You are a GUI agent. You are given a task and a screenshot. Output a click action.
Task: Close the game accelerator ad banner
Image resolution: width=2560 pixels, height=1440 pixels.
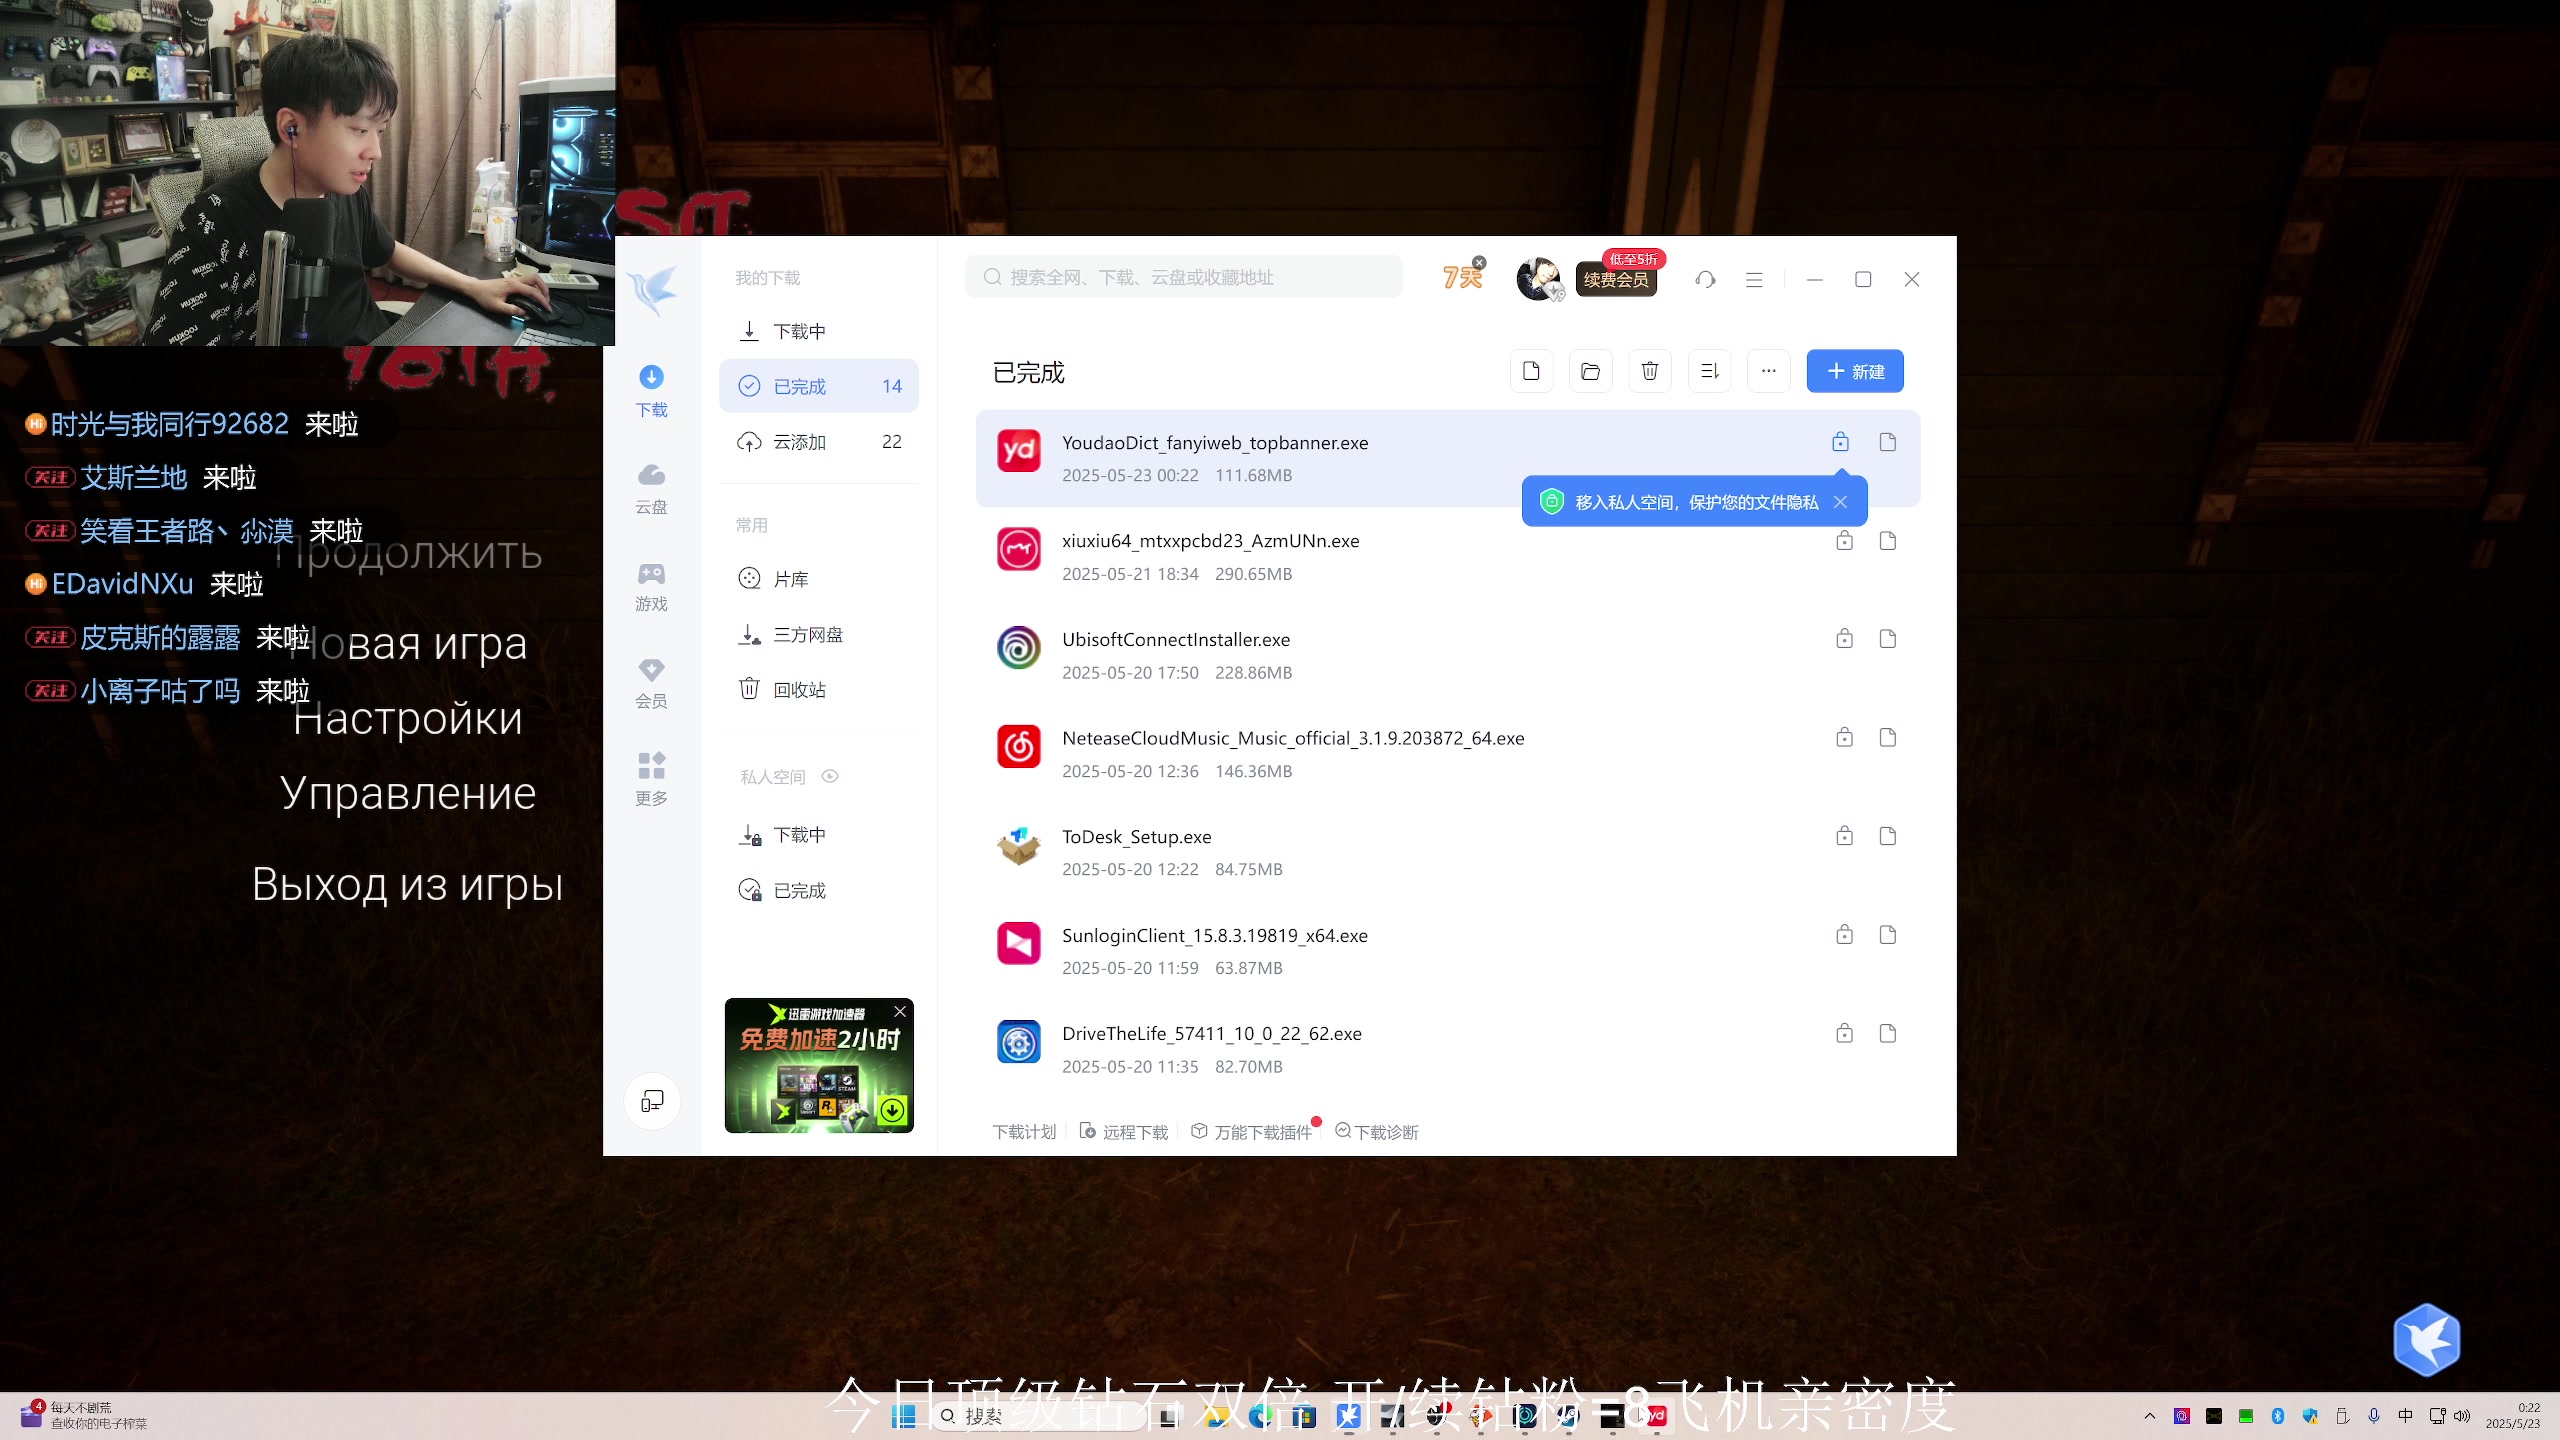click(900, 1012)
